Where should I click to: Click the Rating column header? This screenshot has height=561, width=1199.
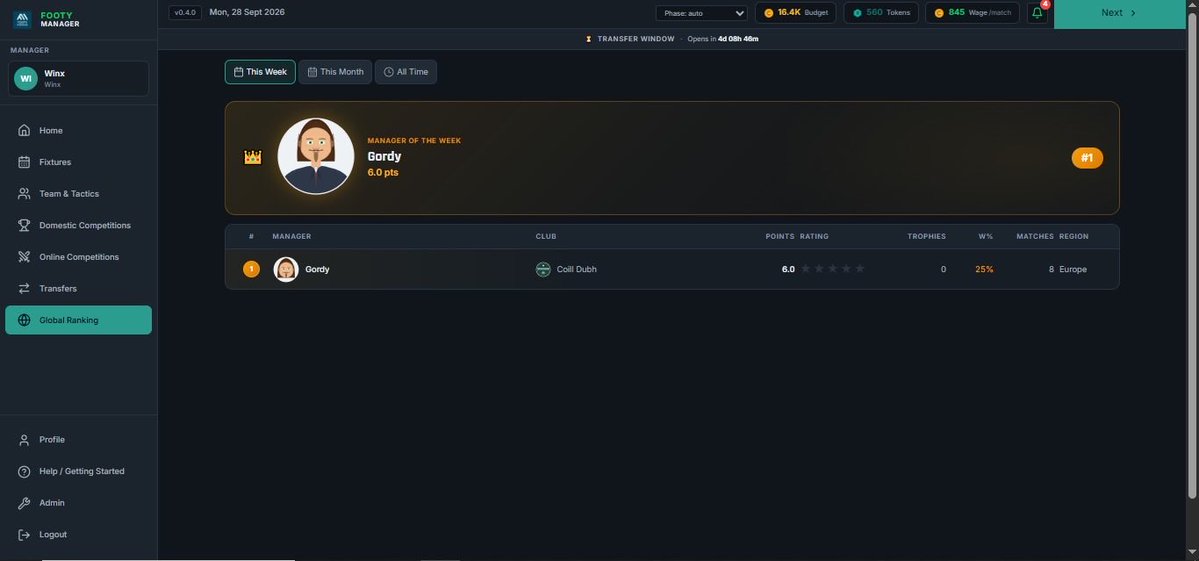(x=814, y=237)
